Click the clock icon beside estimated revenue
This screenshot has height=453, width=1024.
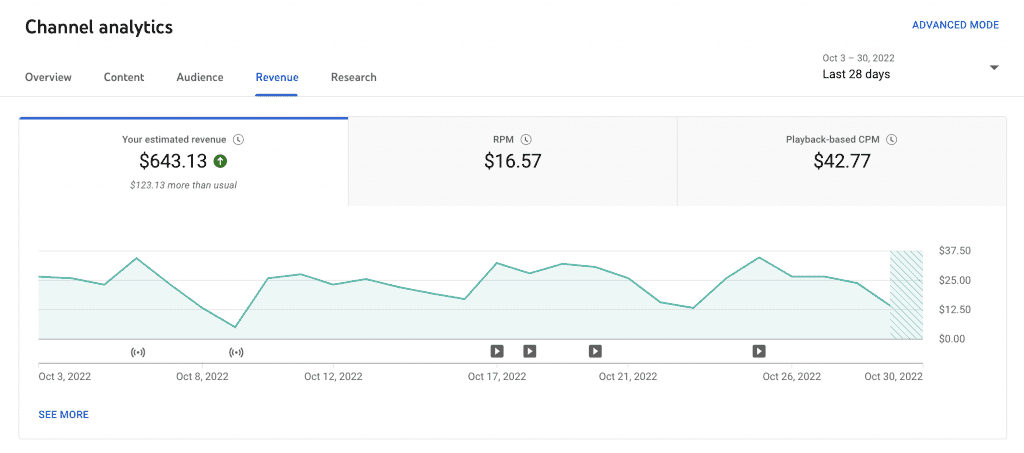click(x=239, y=140)
